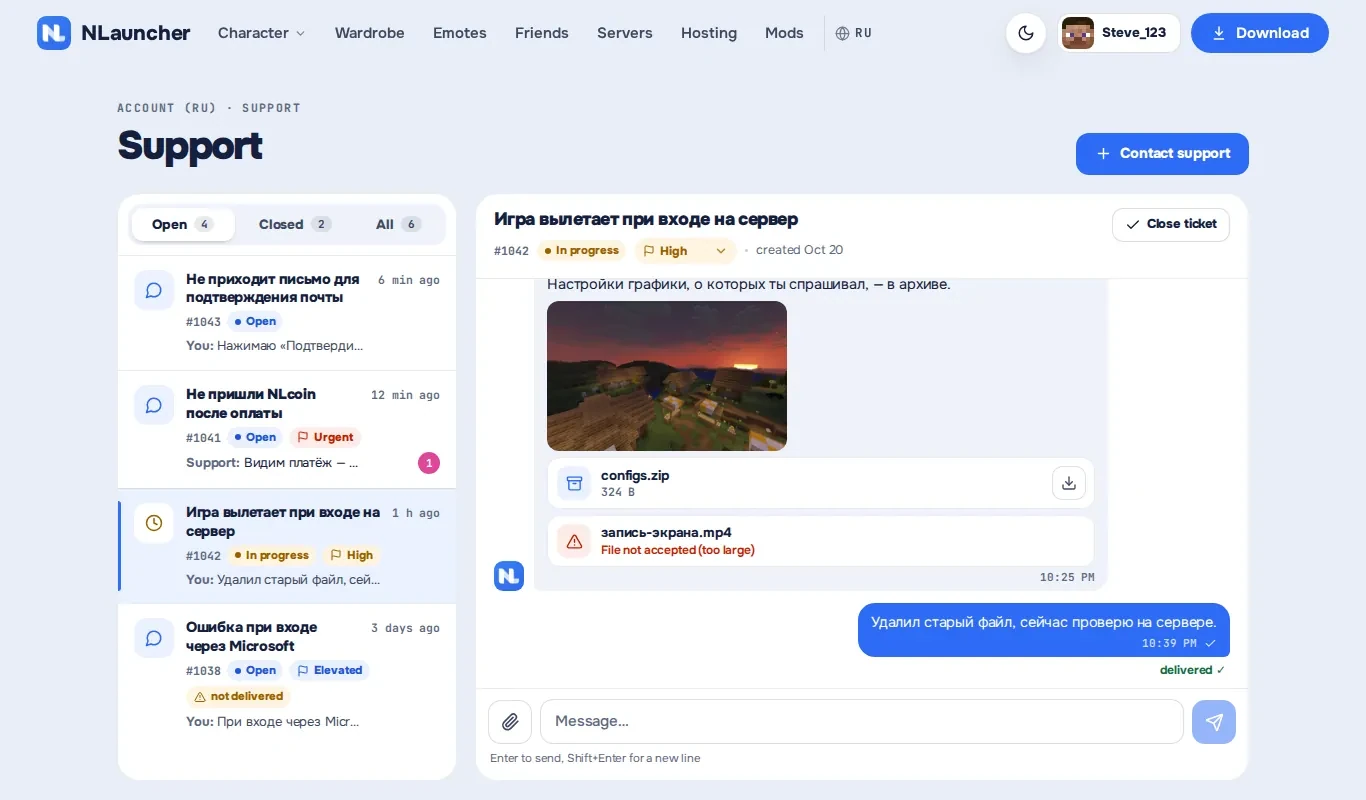Open ticket #1043 about email confirmation

coord(287,313)
